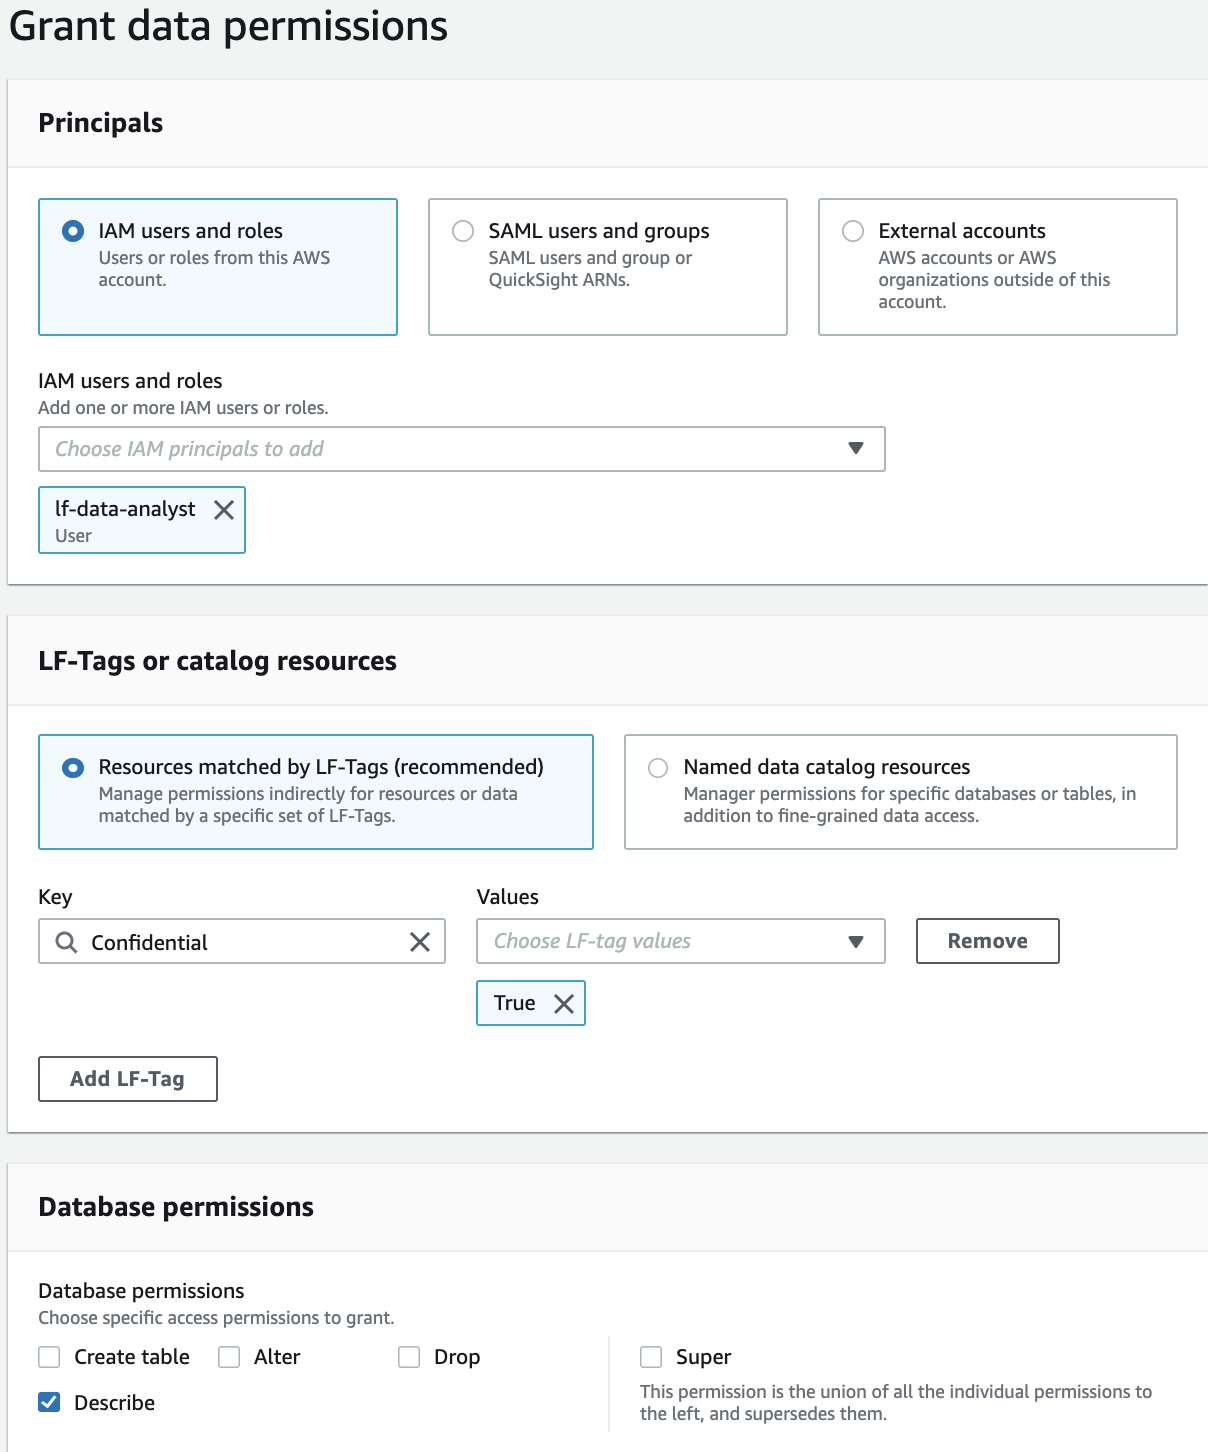Check the Alter permission box
Image resolution: width=1208 pixels, height=1452 pixels.
[229, 1357]
